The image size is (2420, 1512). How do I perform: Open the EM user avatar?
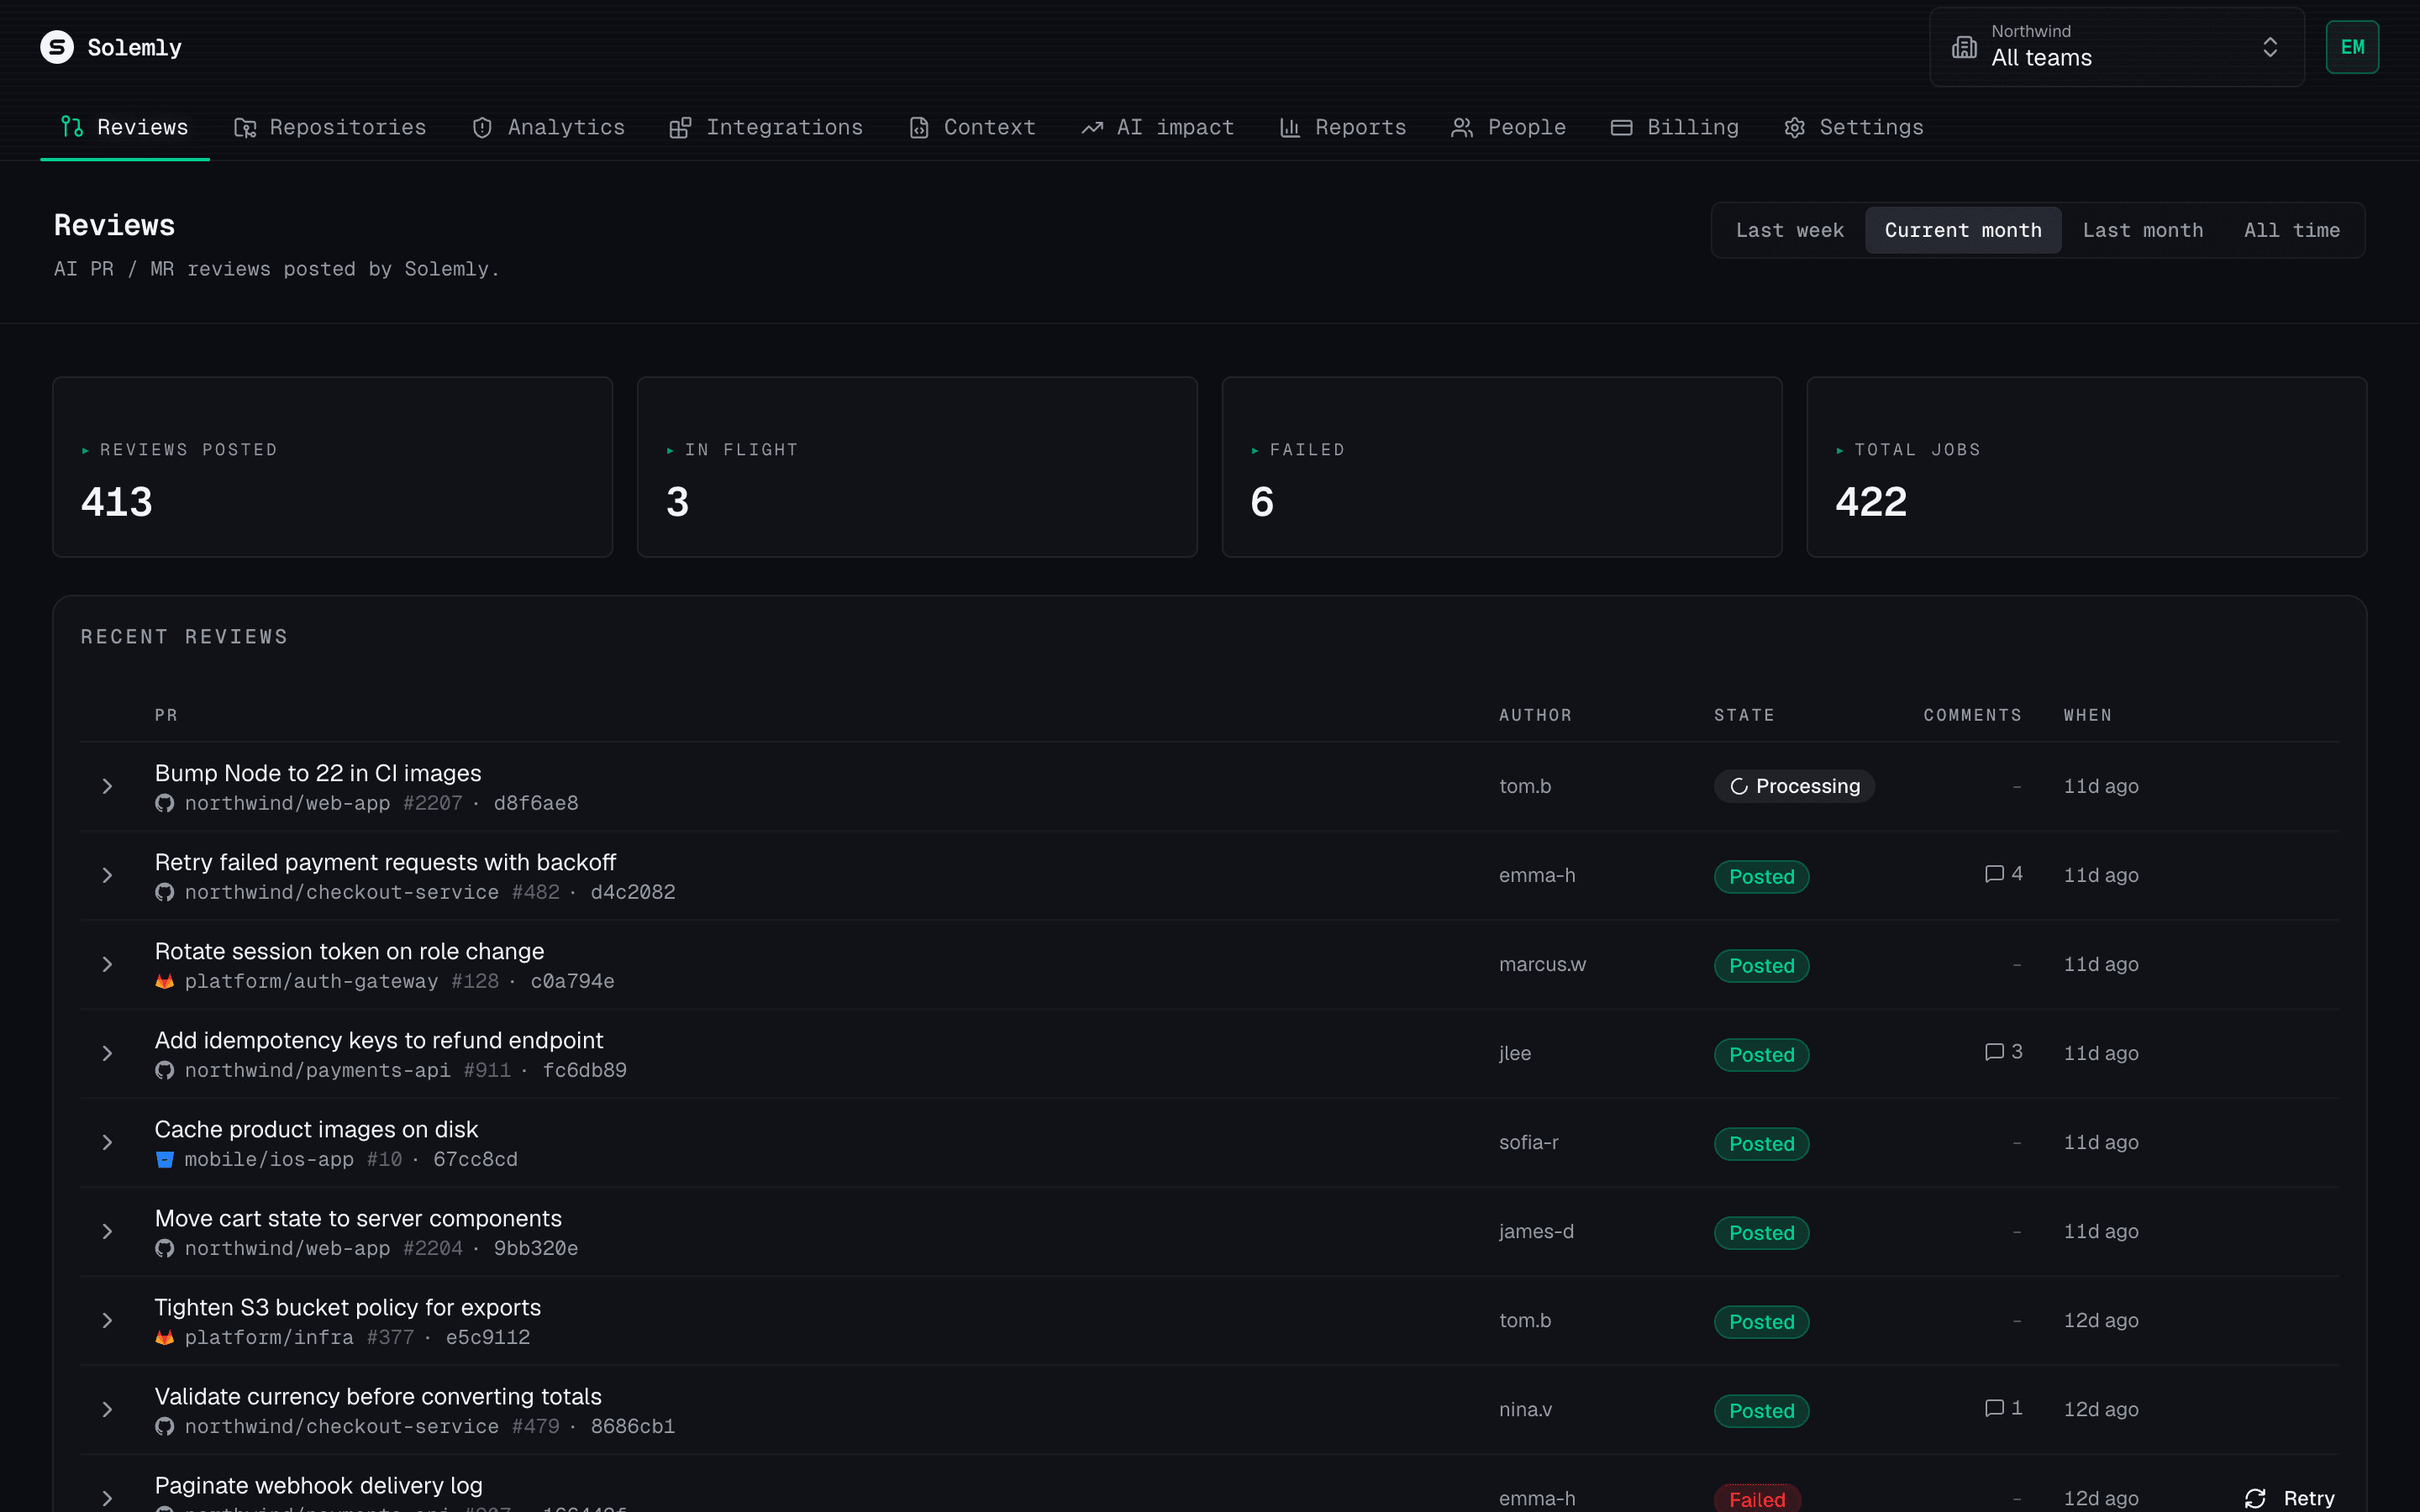[2352, 47]
